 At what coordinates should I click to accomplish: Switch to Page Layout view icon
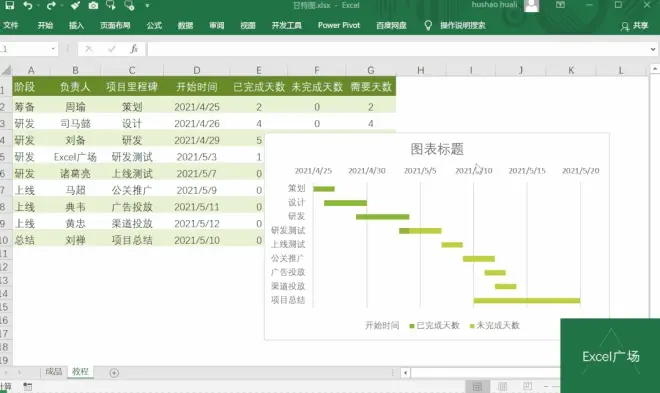point(502,386)
